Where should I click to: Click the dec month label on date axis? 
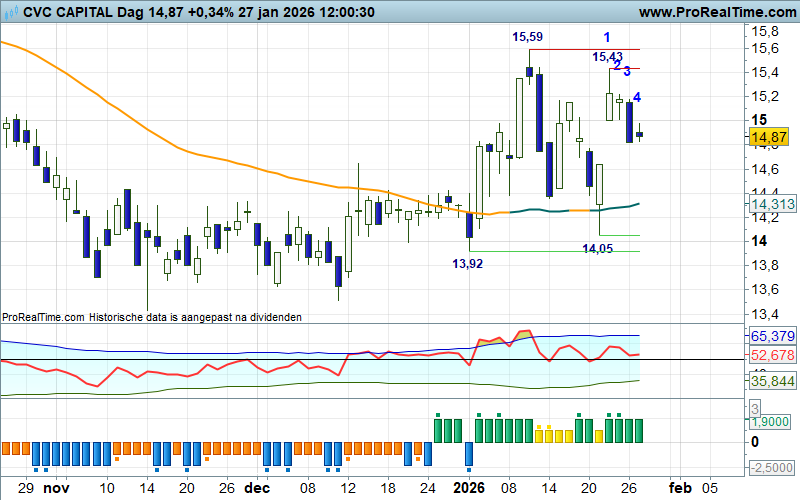[258, 489]
